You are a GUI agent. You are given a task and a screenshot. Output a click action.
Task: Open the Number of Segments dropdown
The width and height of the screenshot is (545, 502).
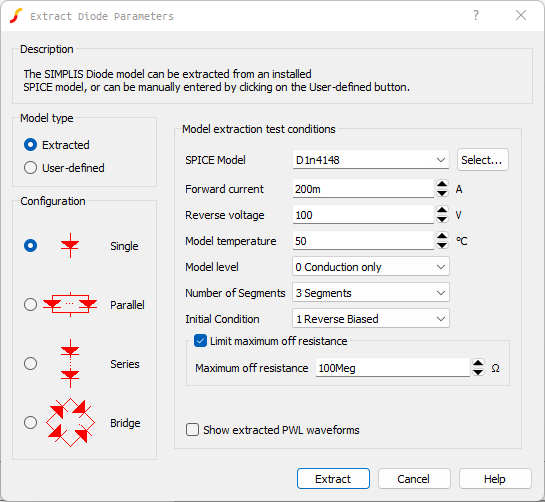click(371, 293)
